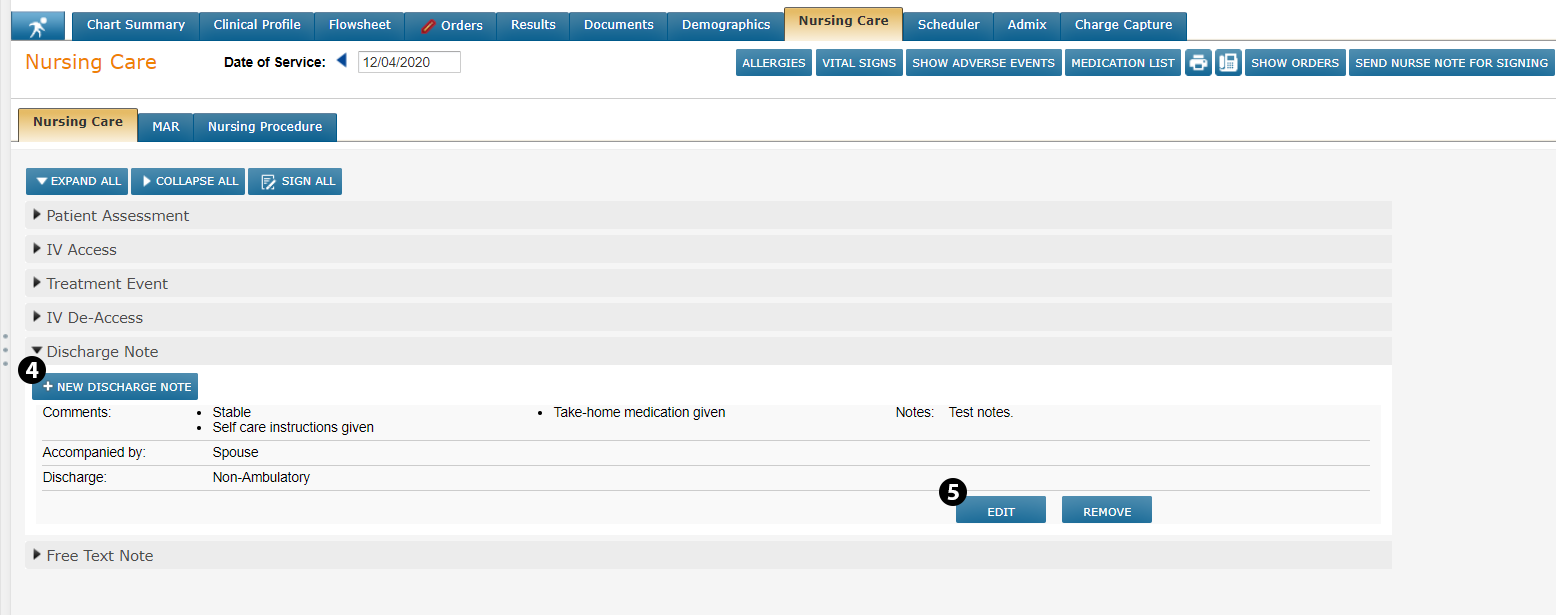Click the fax machine icon button
Viewport: 1556px width, 615px height.
(1228, 63)
